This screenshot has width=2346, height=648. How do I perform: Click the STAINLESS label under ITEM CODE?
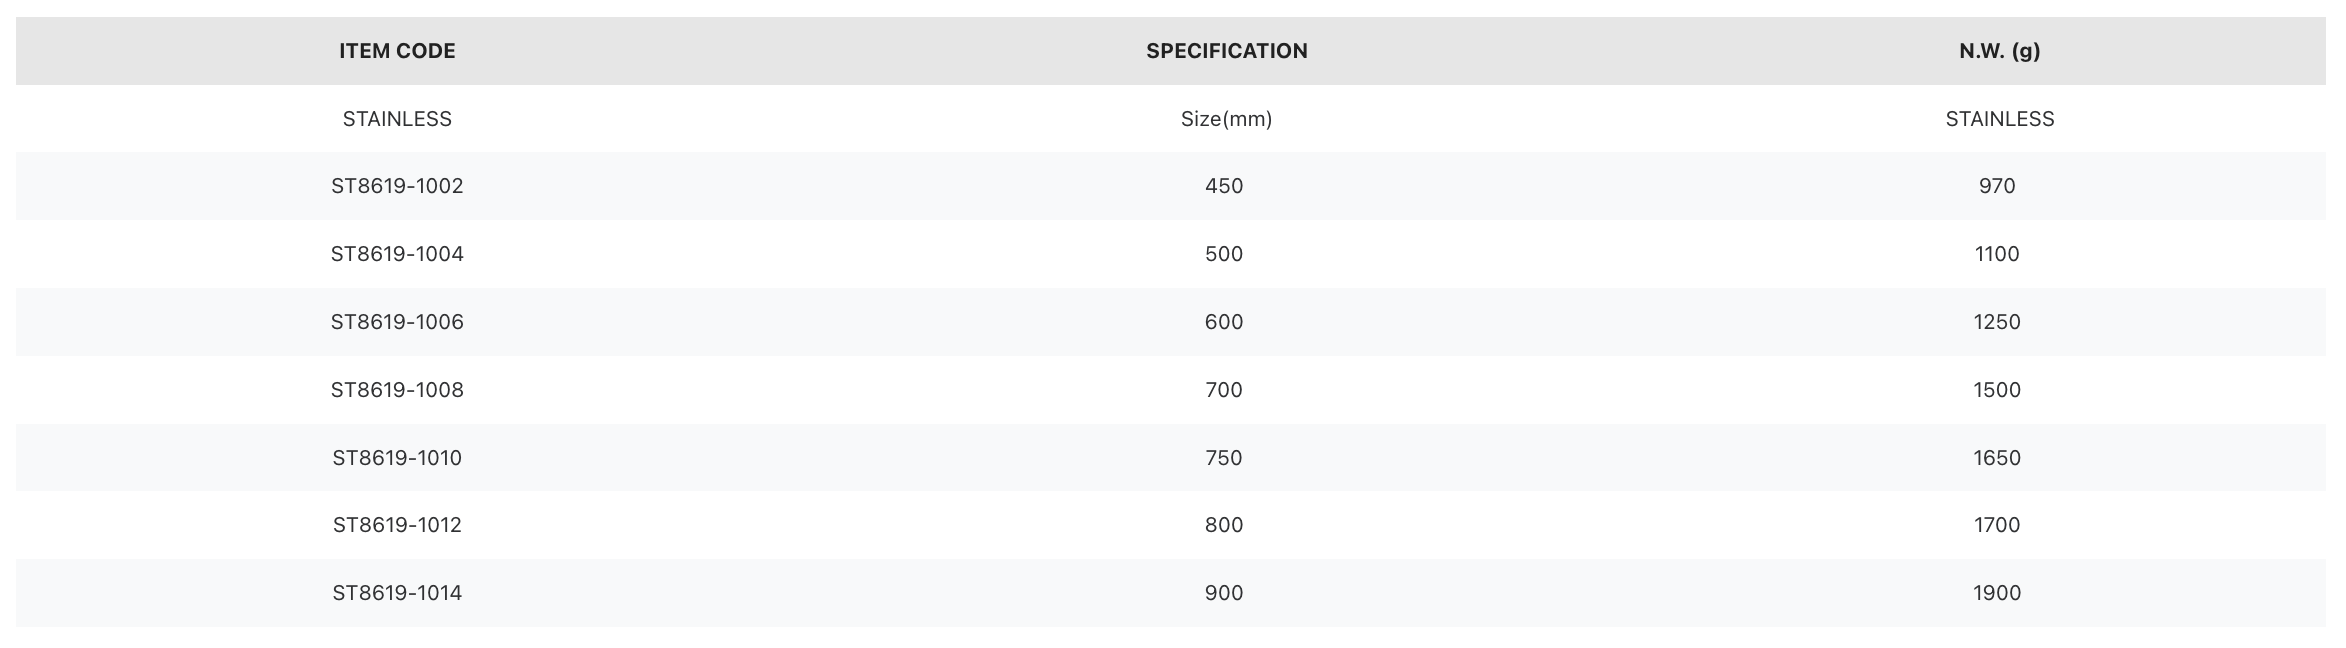397,119
